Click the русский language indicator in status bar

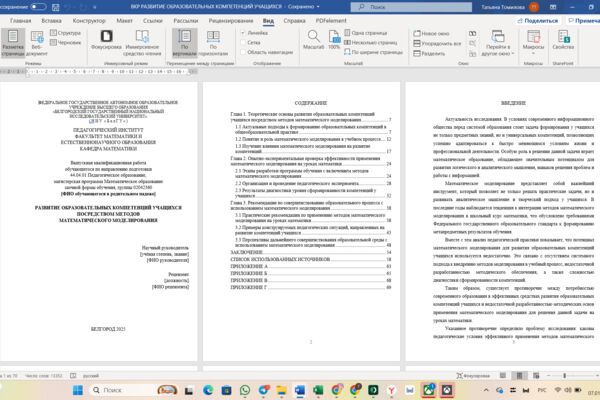point(91,376)
